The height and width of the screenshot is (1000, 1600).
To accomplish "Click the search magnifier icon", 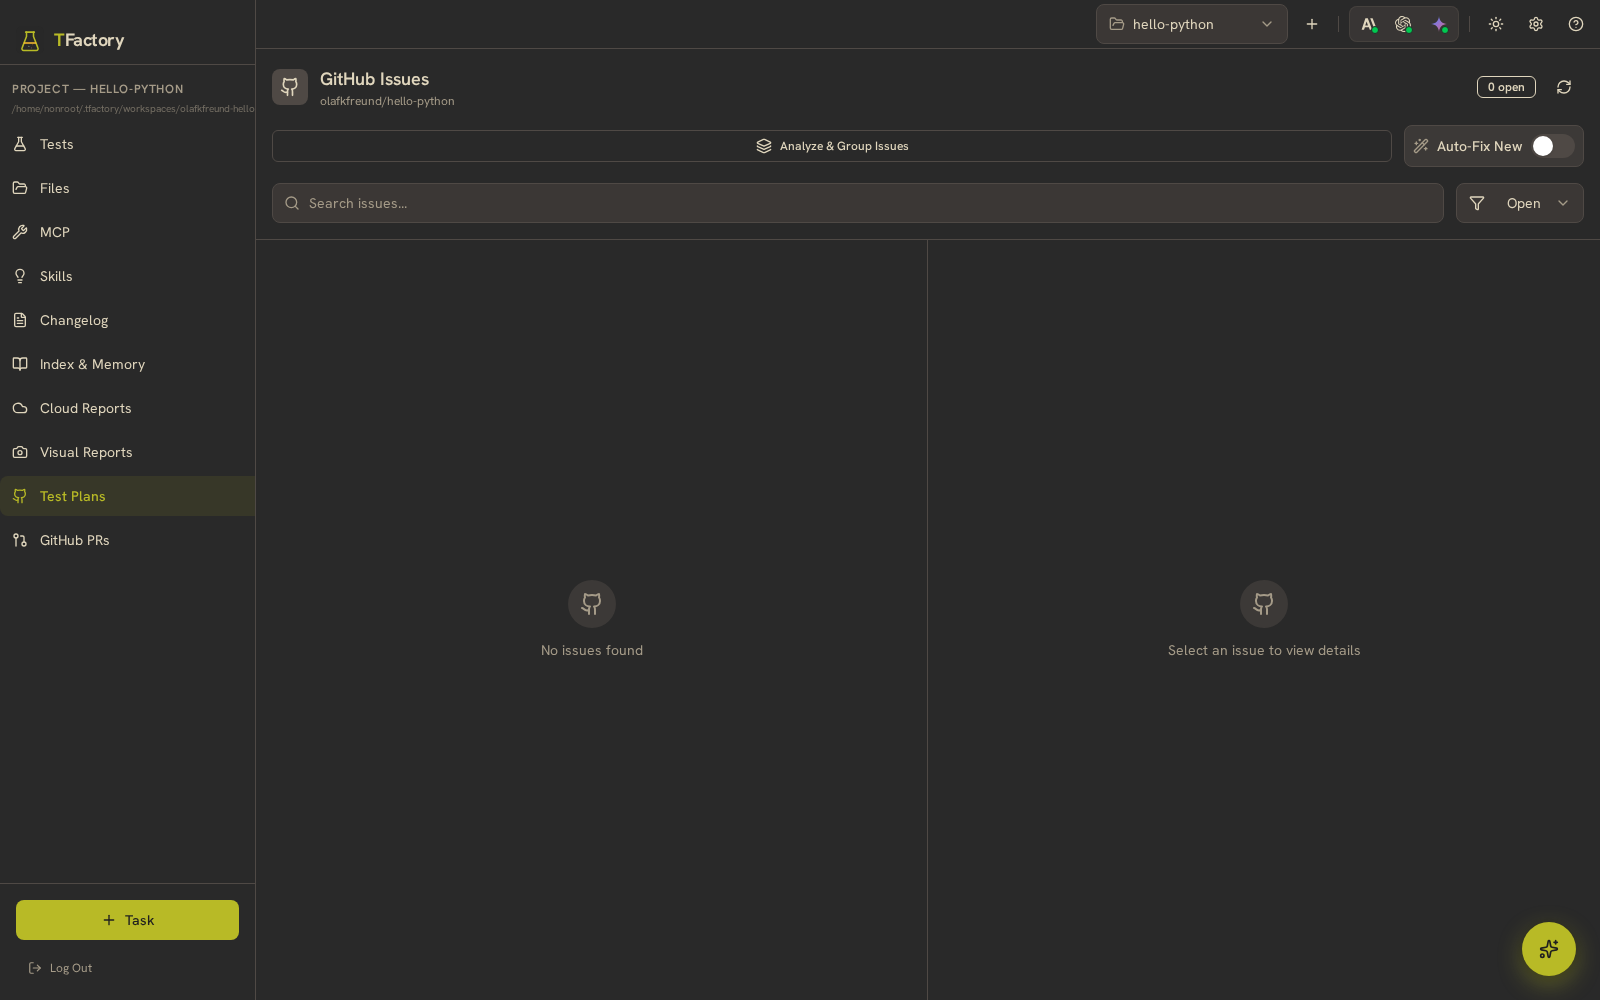I will click(292, 203).
